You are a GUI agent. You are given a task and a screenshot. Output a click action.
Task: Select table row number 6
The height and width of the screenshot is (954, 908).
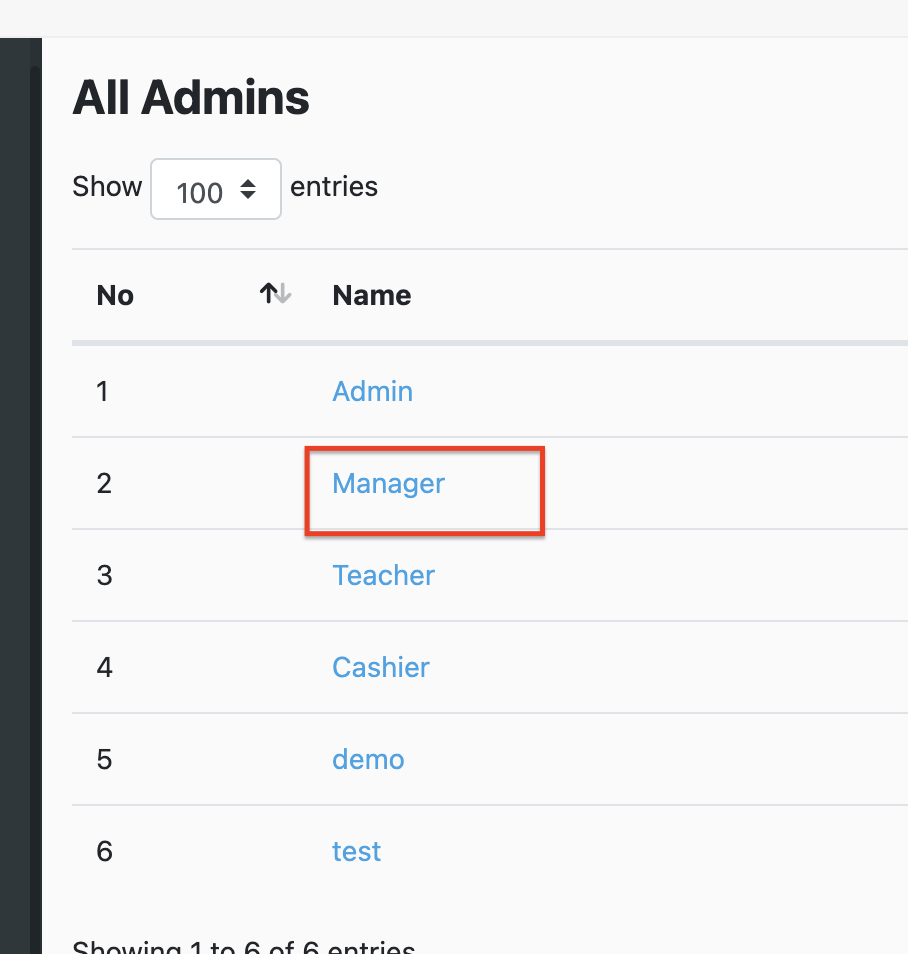tap(490, 851)
